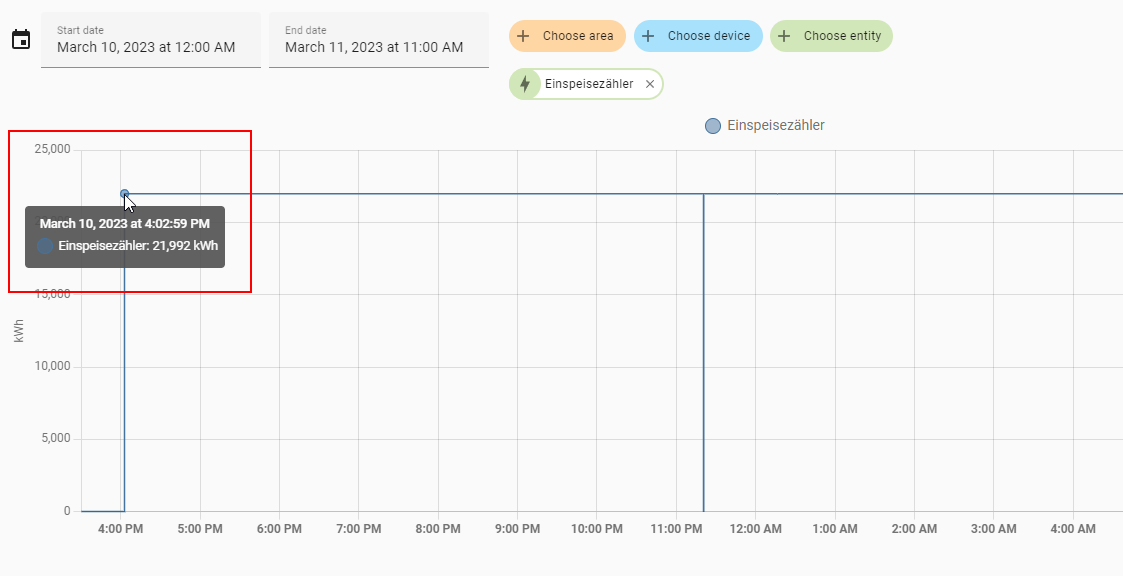
Task: Select the highlighted data point on the chart
Action: click(124, 193)
